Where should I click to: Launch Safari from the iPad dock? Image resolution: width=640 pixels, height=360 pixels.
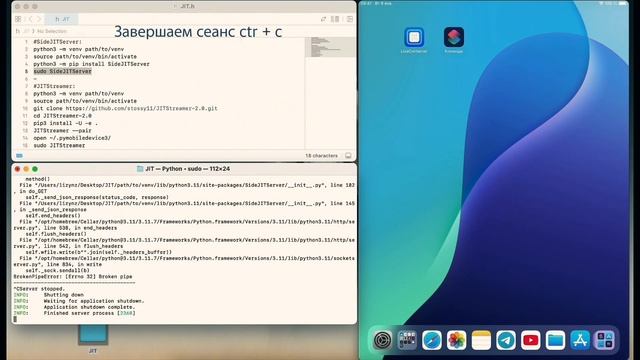coord(432,340)
